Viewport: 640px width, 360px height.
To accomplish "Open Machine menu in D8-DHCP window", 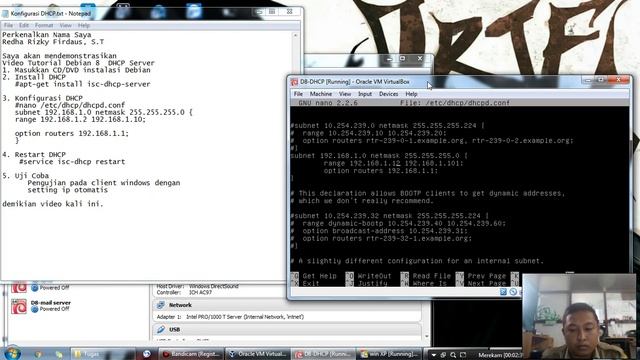I will coord(320,94).
